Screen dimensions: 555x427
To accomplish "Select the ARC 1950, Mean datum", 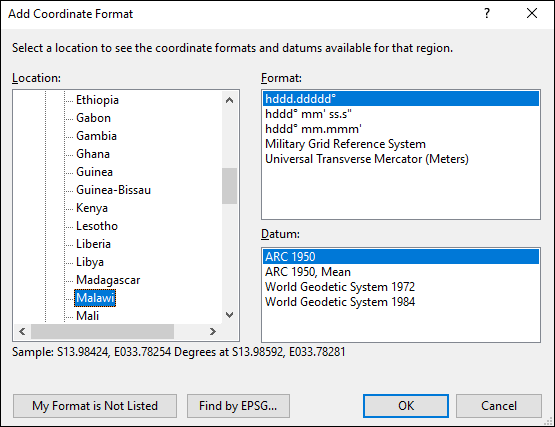I will [x=401, y=272].
